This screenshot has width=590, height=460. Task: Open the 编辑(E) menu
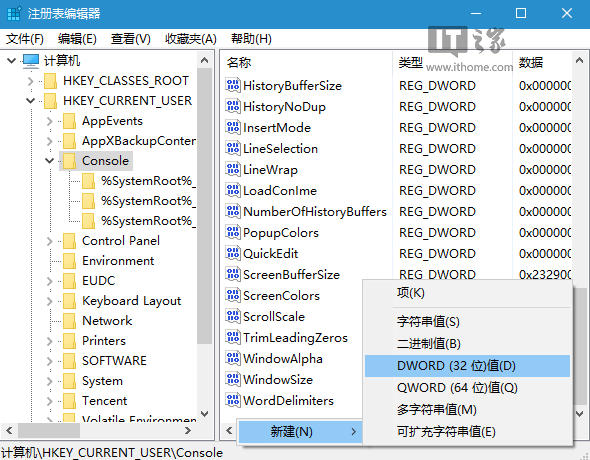pos(77,39)
